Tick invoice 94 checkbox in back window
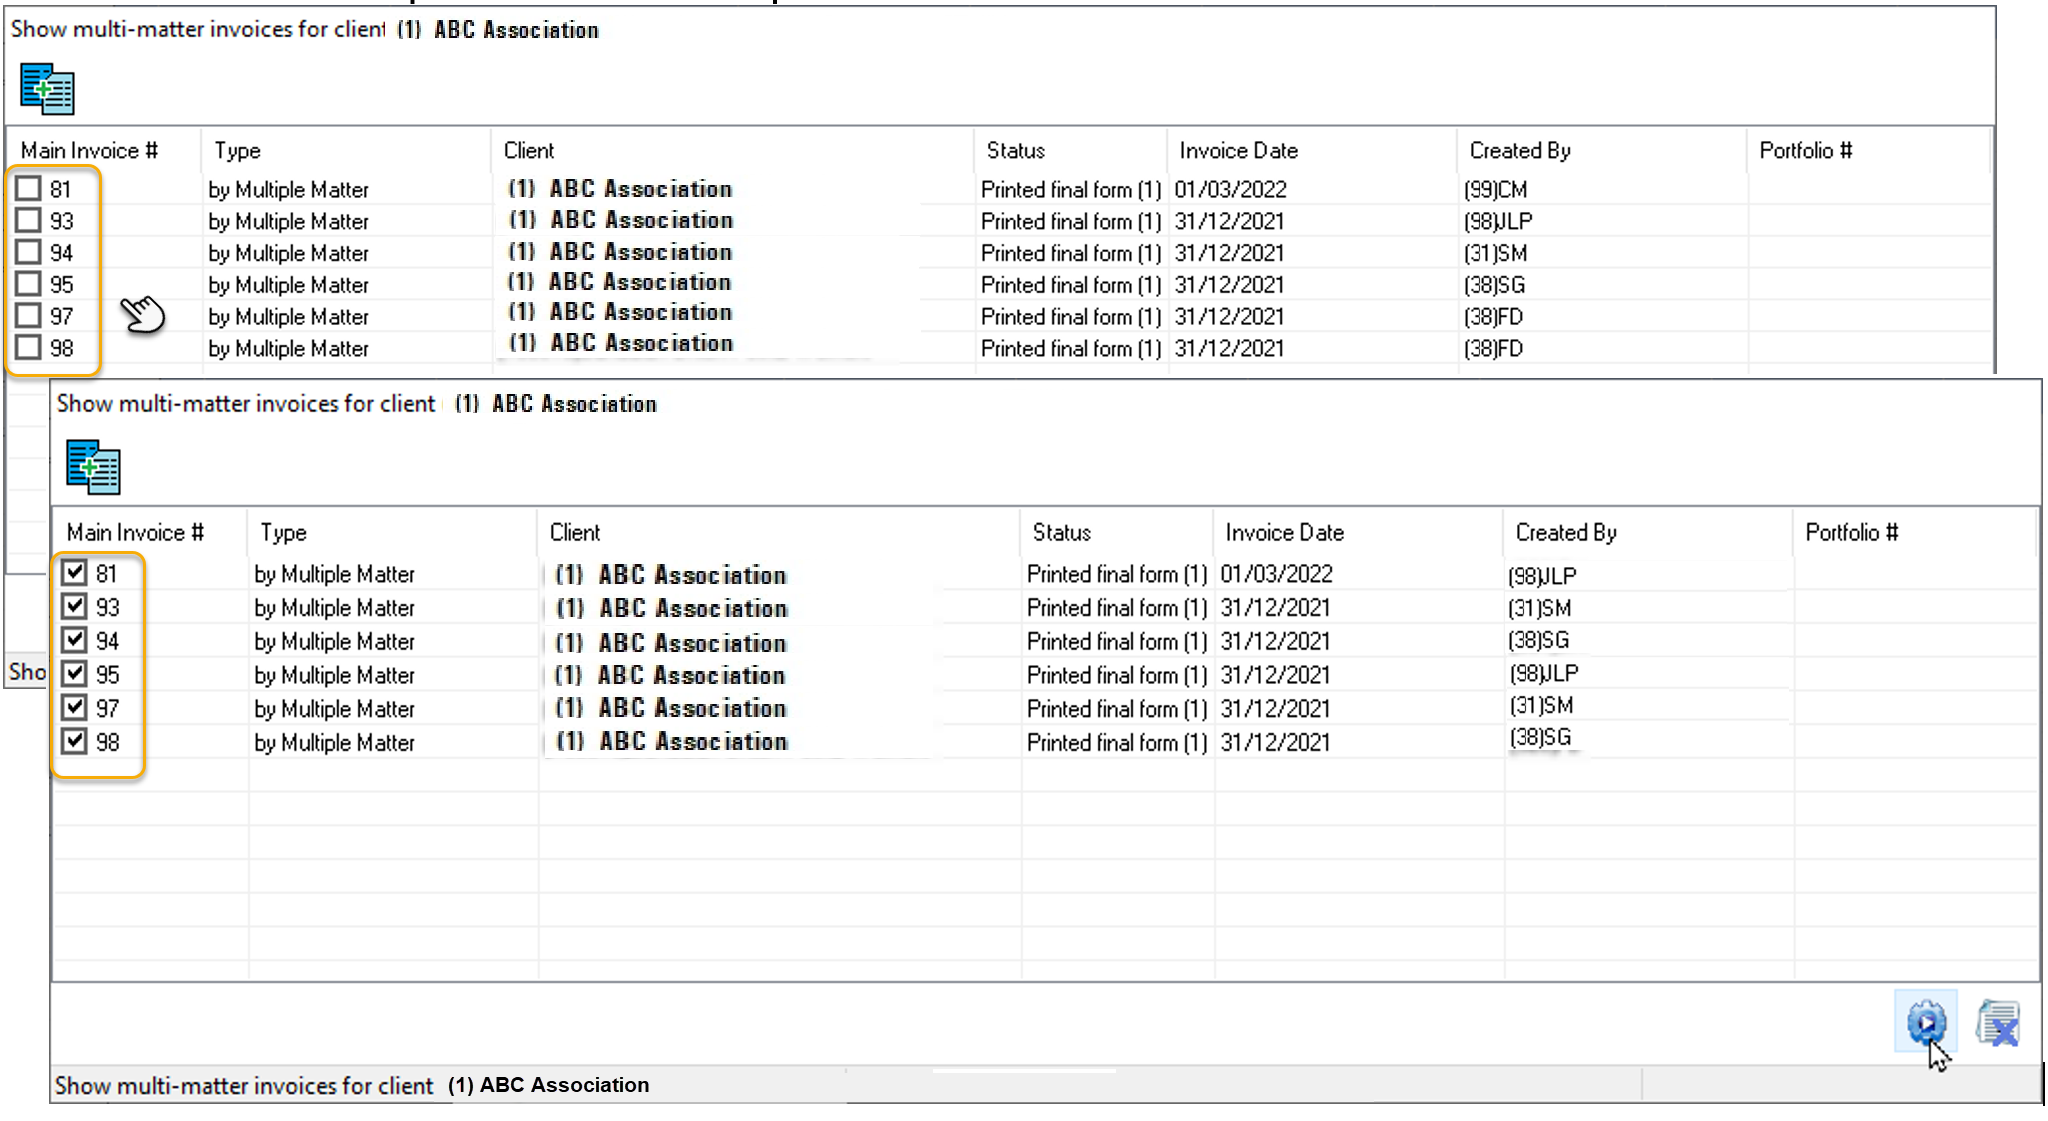This screenshot has width=2048, height=1121. coord(28,252)
